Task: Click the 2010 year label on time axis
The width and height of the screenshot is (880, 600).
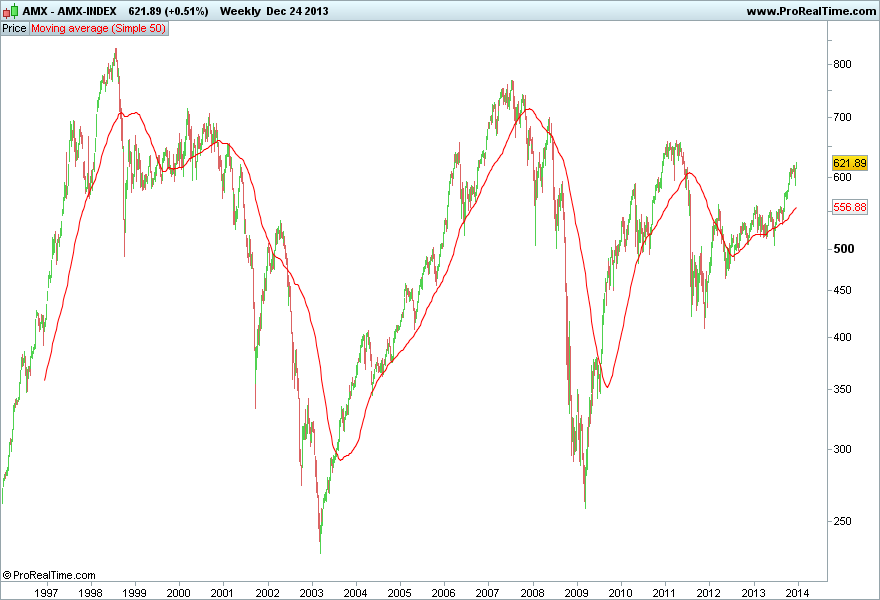Action: point(620,593)
